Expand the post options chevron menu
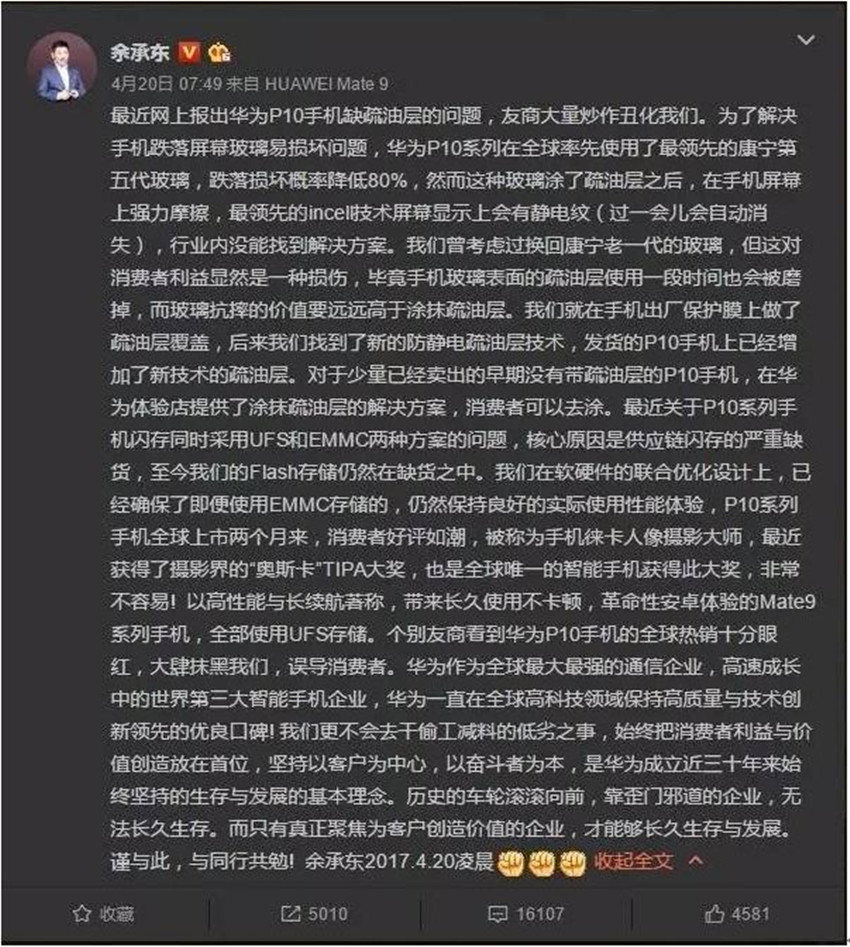This screenshot has height=947, width=850. (806, 40)
